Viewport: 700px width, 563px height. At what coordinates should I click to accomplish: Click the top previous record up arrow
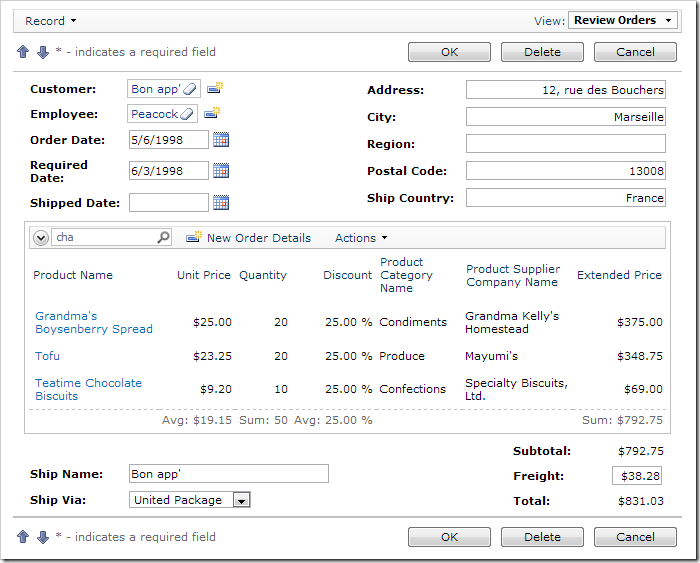click(x=23, y=52)
